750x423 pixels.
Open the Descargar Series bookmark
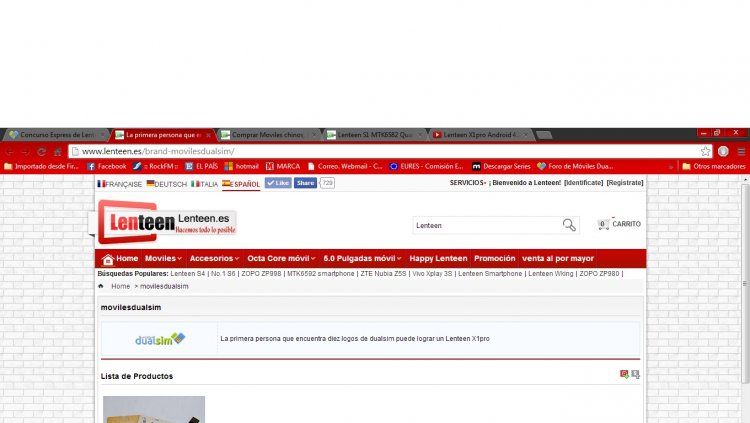pos(501,167)
